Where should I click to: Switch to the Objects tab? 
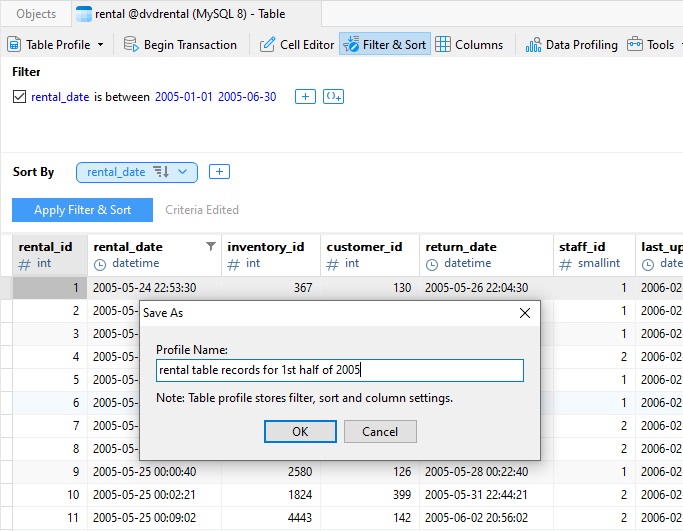tap(36, 14)
